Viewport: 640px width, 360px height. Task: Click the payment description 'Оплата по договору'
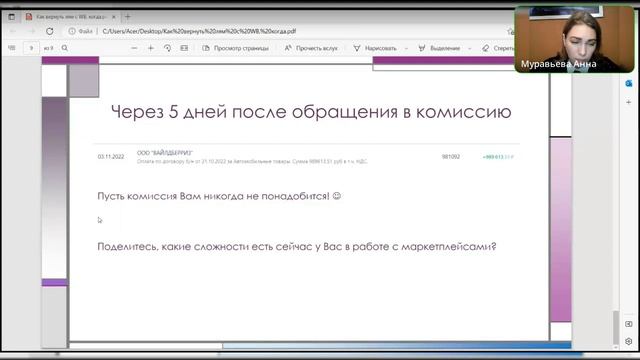click(252, 162)
